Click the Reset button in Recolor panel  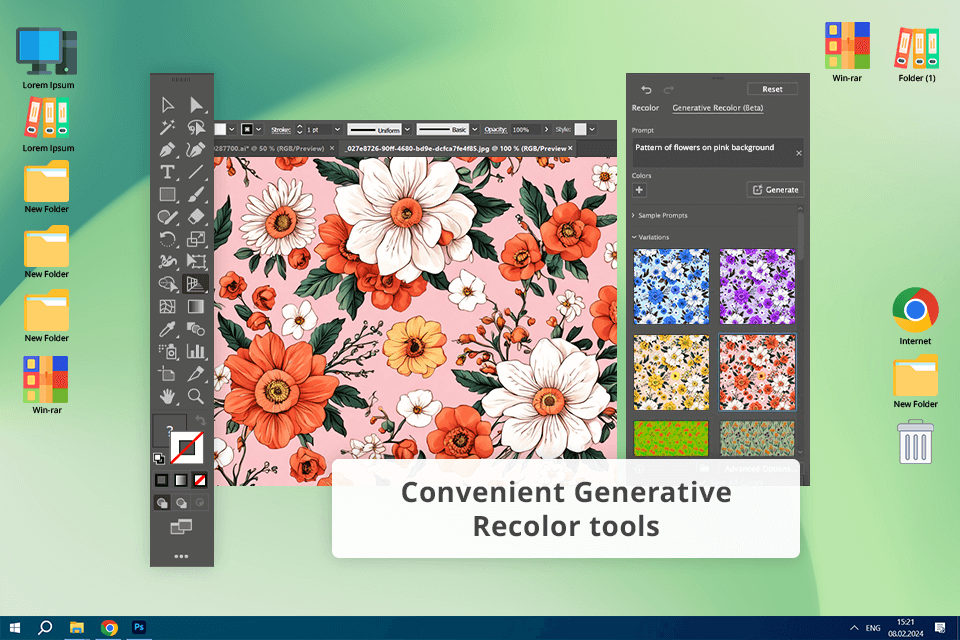pyautogui.click(x=772, y=89)
